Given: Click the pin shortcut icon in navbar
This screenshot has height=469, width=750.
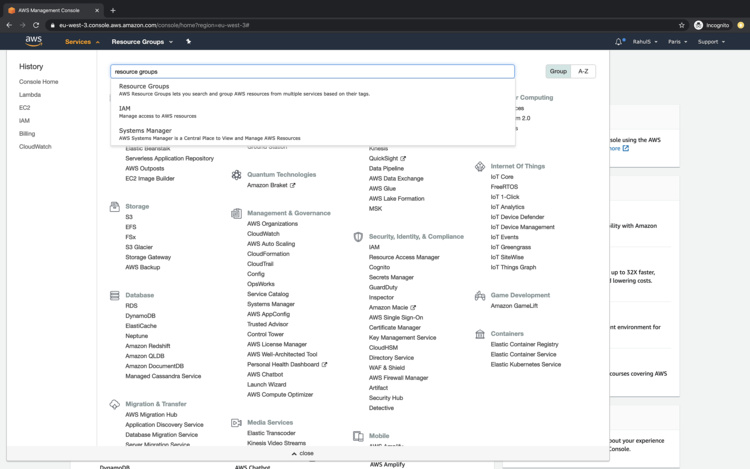Looking at the screenshot, I should (x=188, y=42).
